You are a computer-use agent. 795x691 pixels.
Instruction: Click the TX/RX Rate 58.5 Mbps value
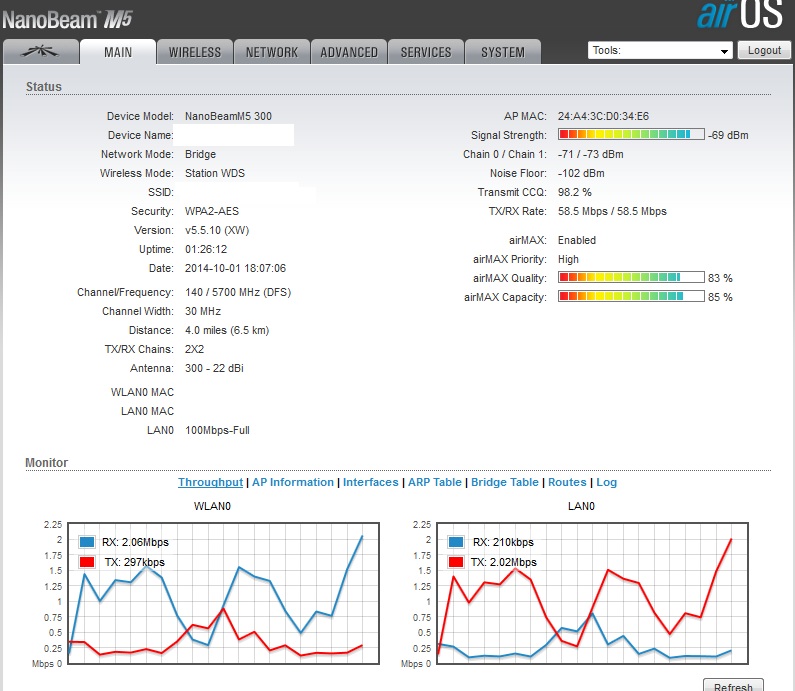point(612,211)
